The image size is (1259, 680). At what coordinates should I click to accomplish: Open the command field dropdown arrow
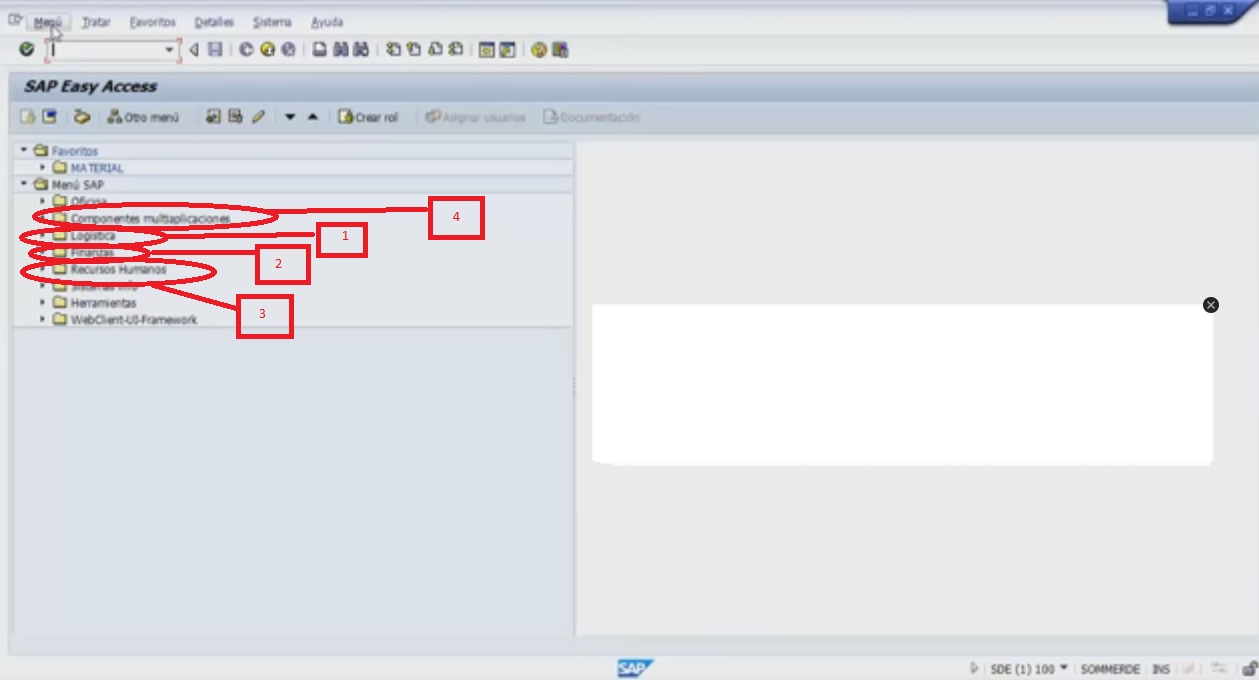pyautogui.click(x=169, y=47)
